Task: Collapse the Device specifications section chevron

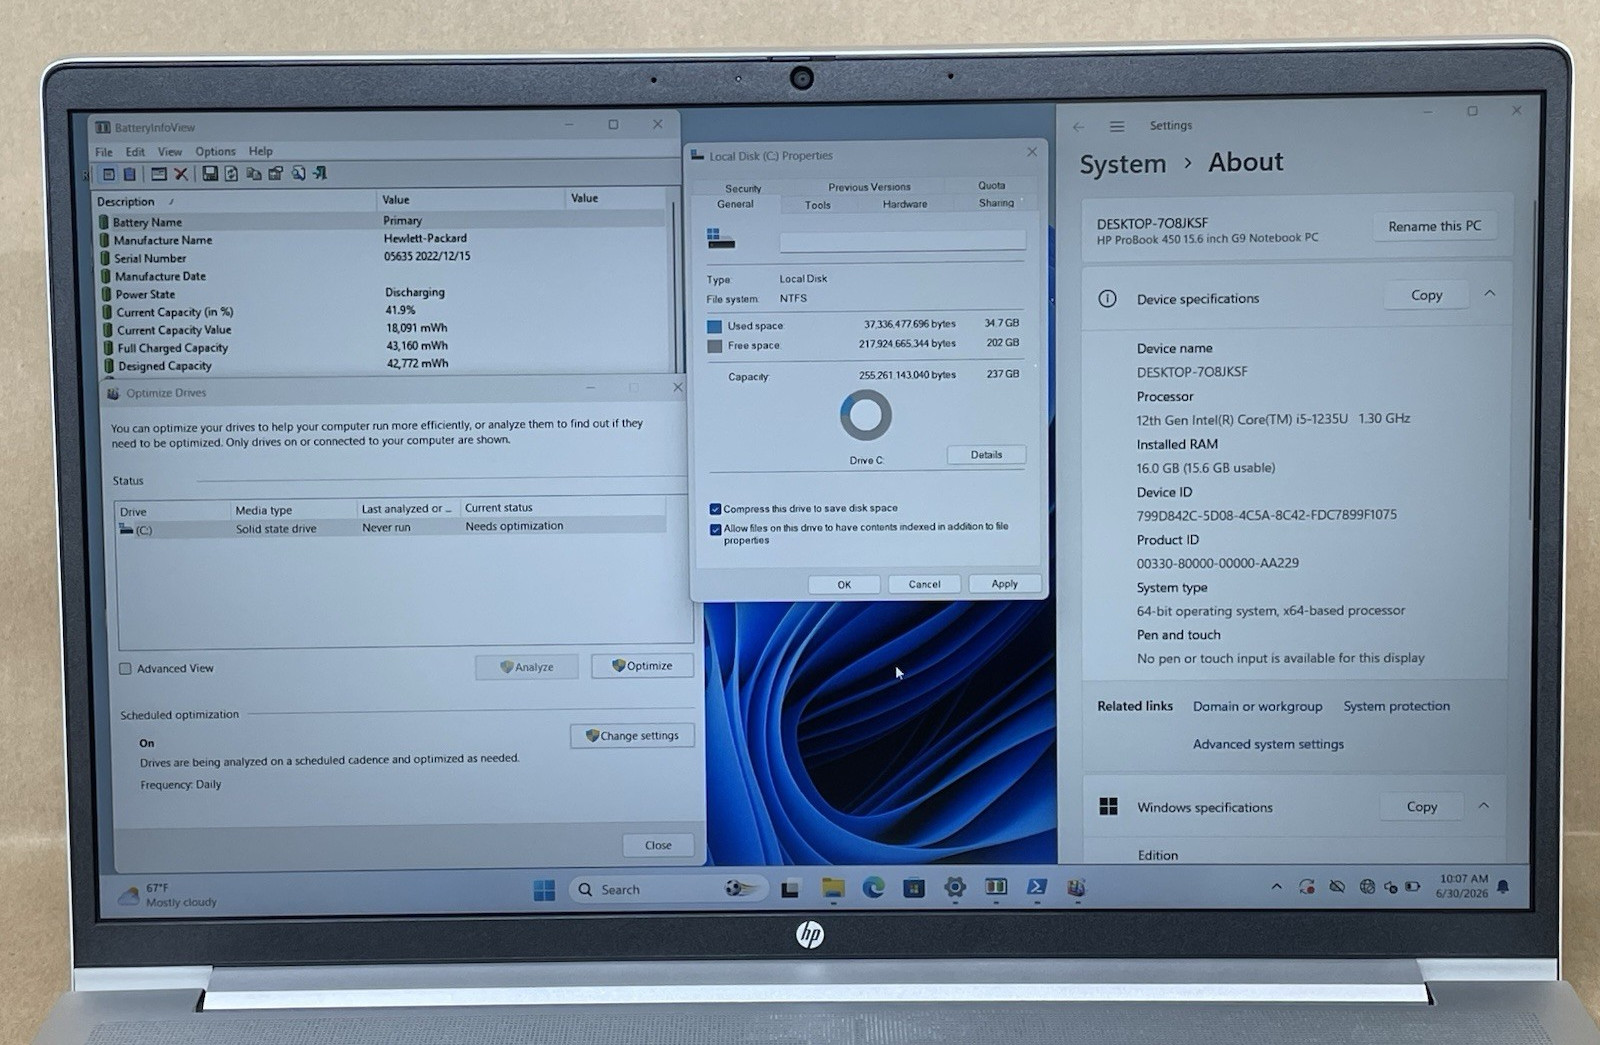Action: point(1490,294)
